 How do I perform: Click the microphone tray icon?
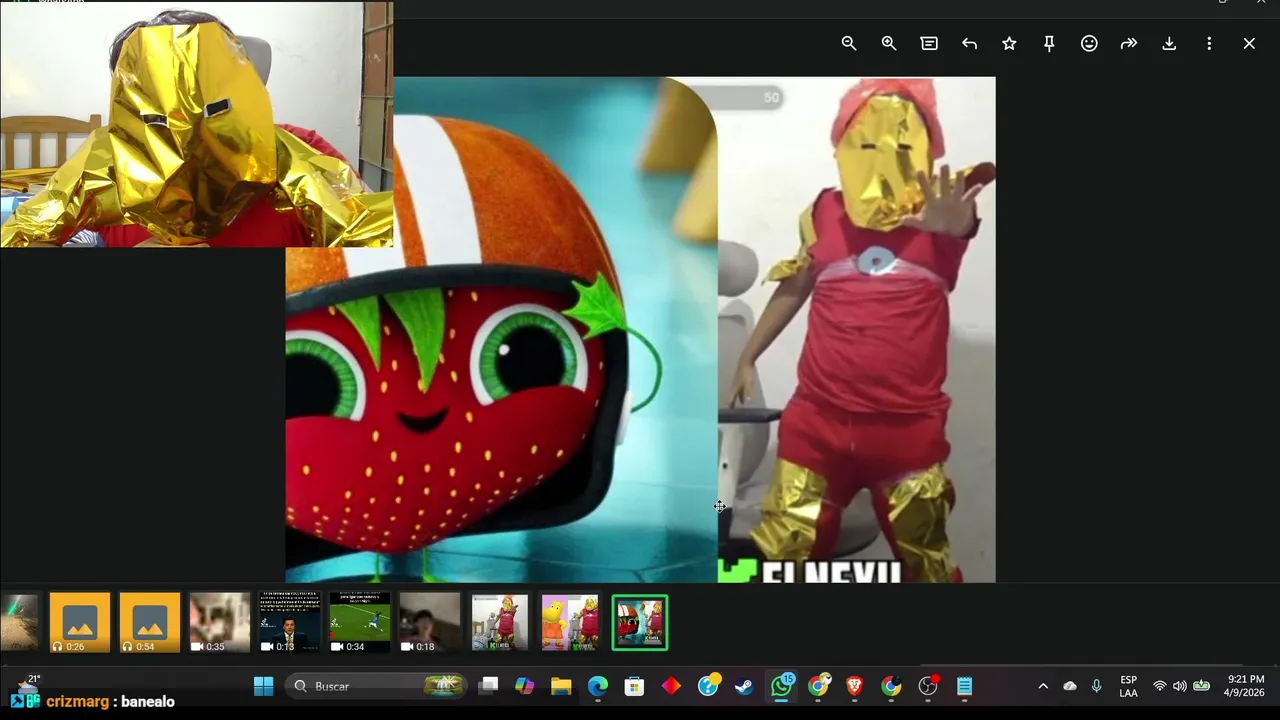coord(1097,686)
